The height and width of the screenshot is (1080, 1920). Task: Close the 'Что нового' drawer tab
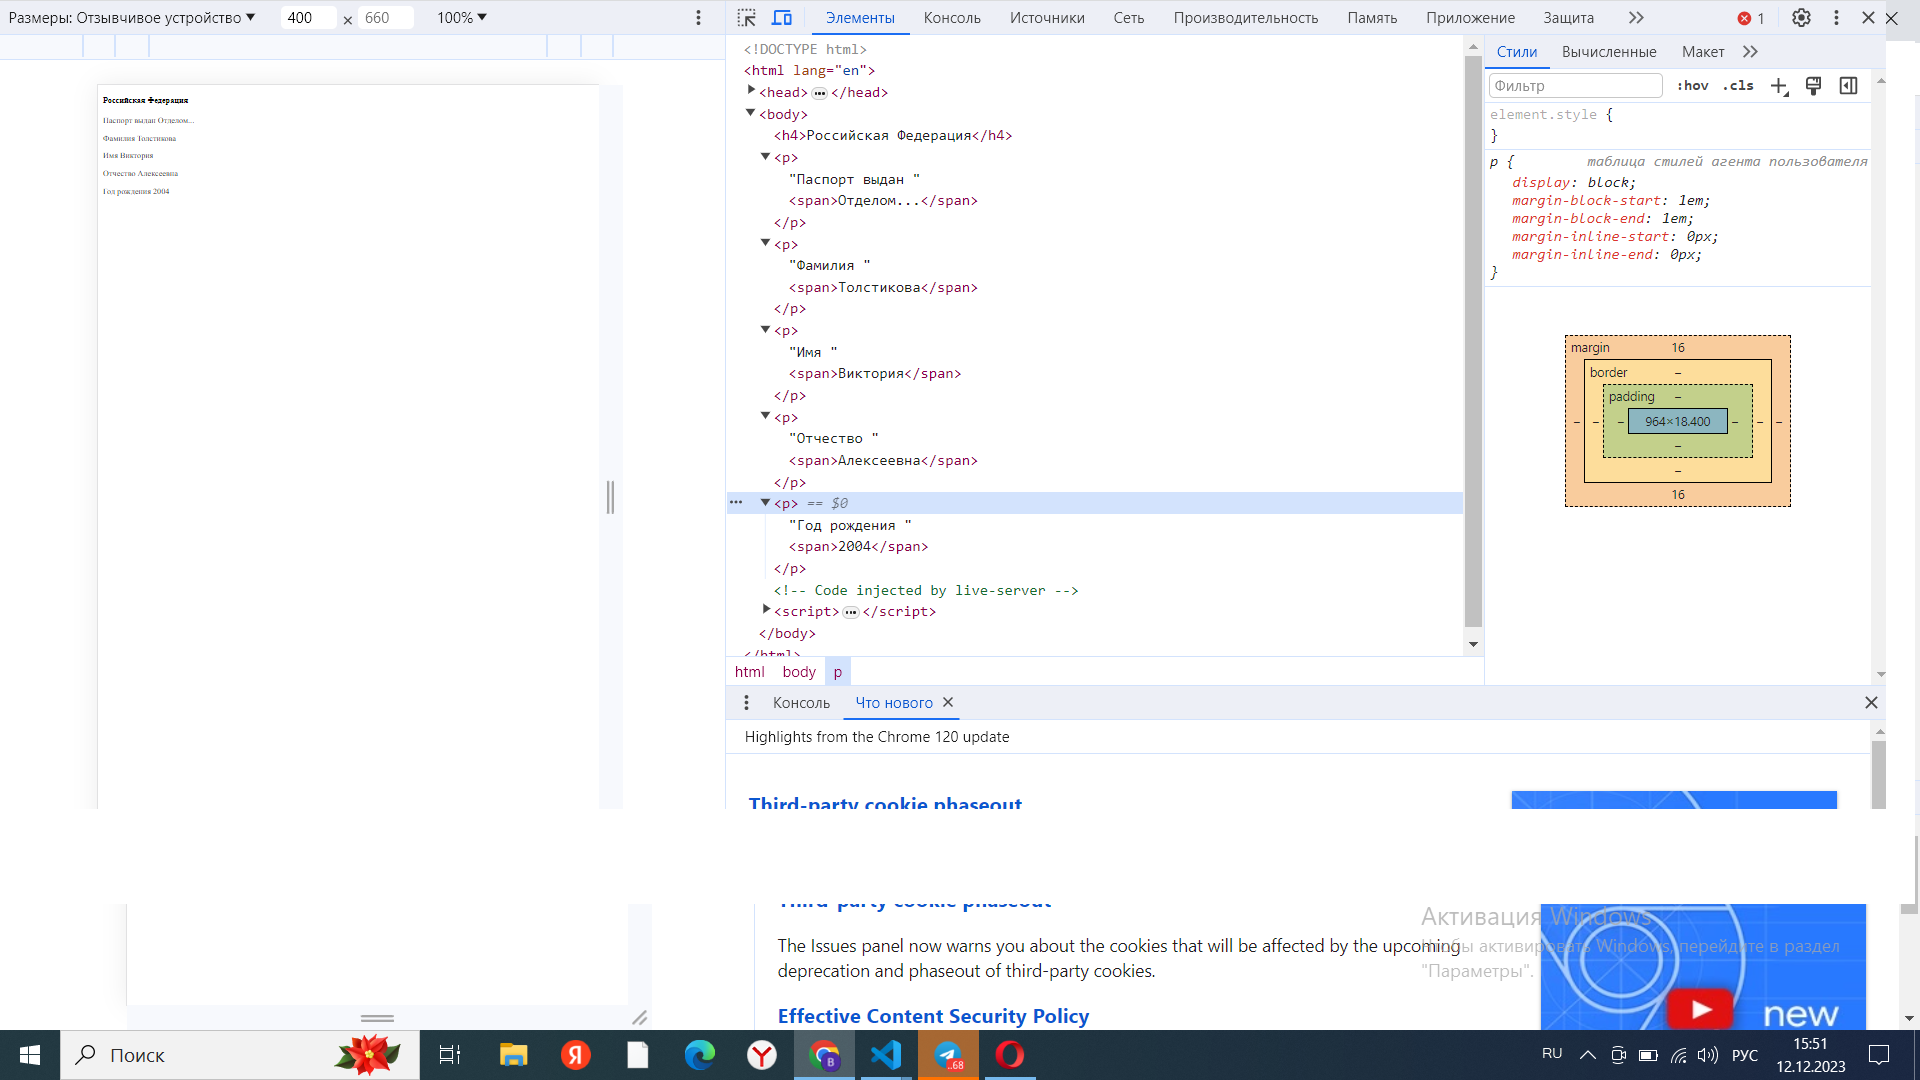tap(948, 703)
